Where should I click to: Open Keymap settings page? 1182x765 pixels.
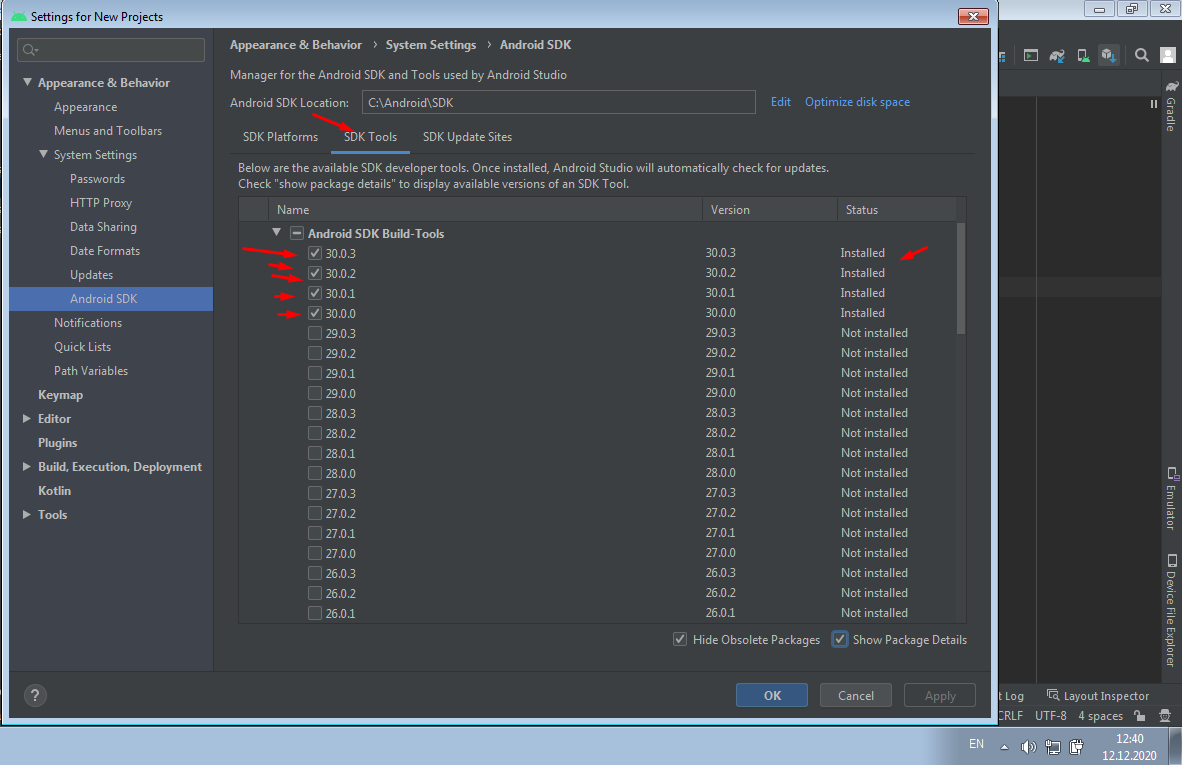coord(60,395)
